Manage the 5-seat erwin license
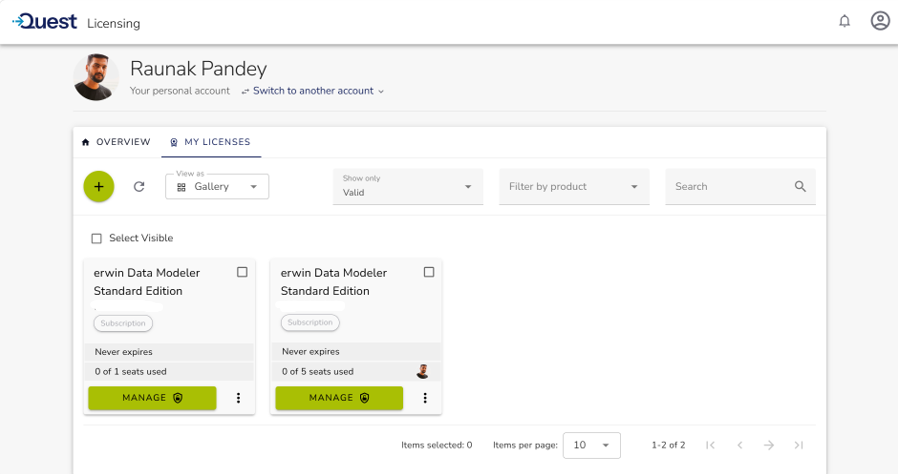This screenshot has height=474, width=898. coord(339,398)
